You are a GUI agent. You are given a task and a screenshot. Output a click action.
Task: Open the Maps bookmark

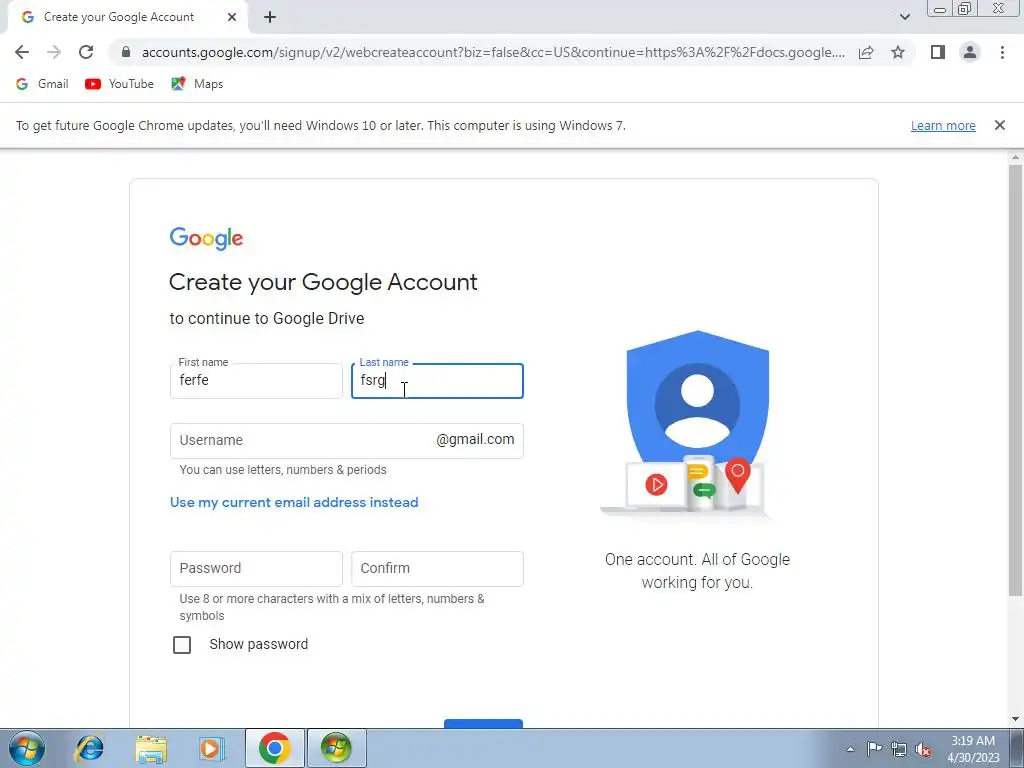pos(197,84)
